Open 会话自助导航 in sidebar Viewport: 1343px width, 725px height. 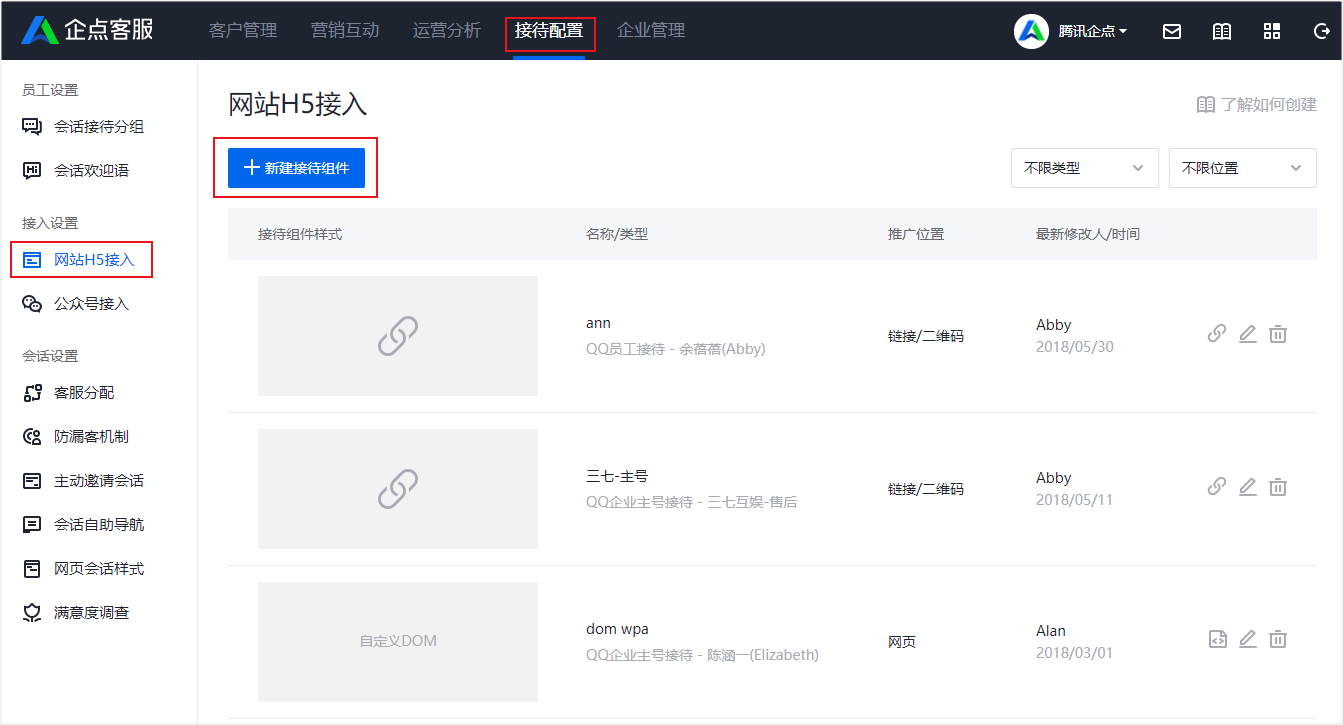(98, 525)
